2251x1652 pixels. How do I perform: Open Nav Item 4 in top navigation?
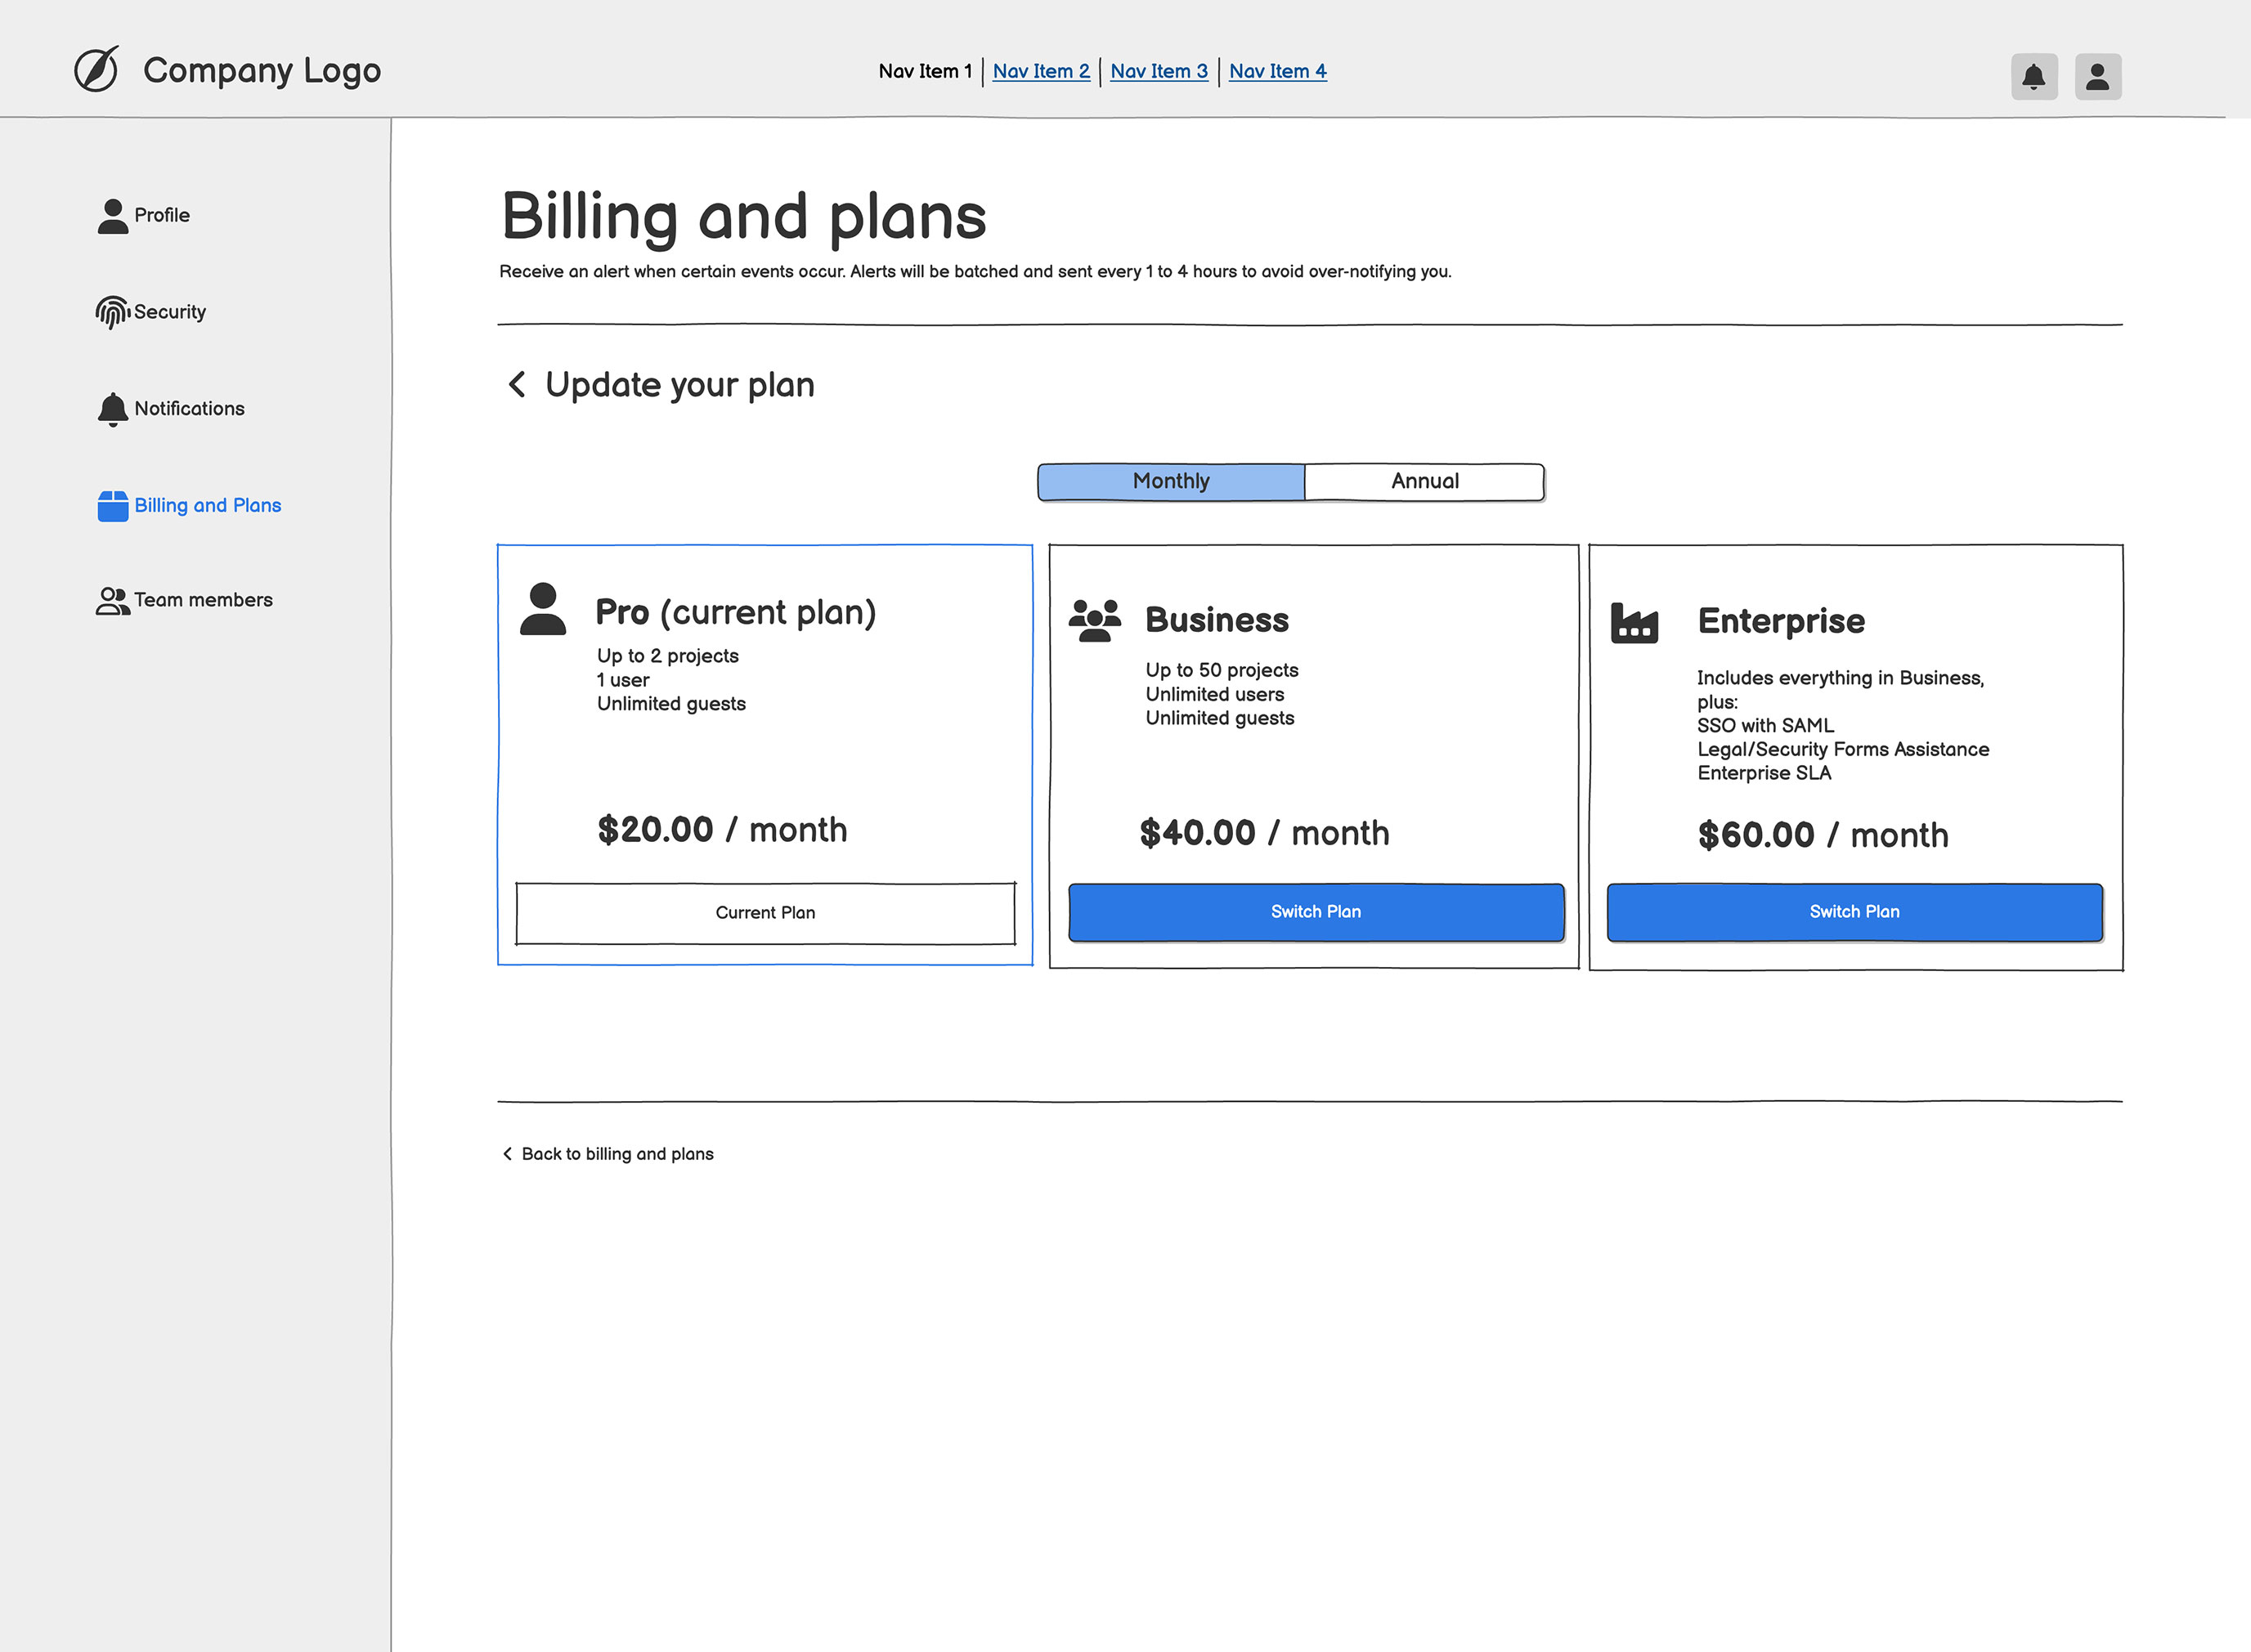(1277, 72)
